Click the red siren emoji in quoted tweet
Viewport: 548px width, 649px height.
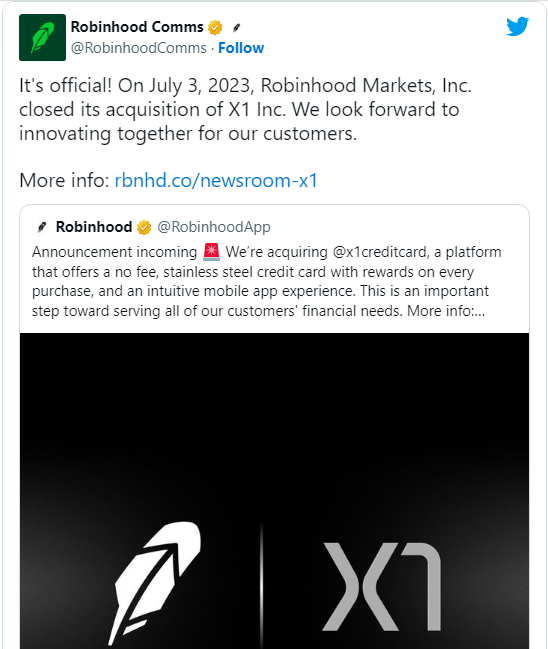pyautogui.click(x=212, y=252)
